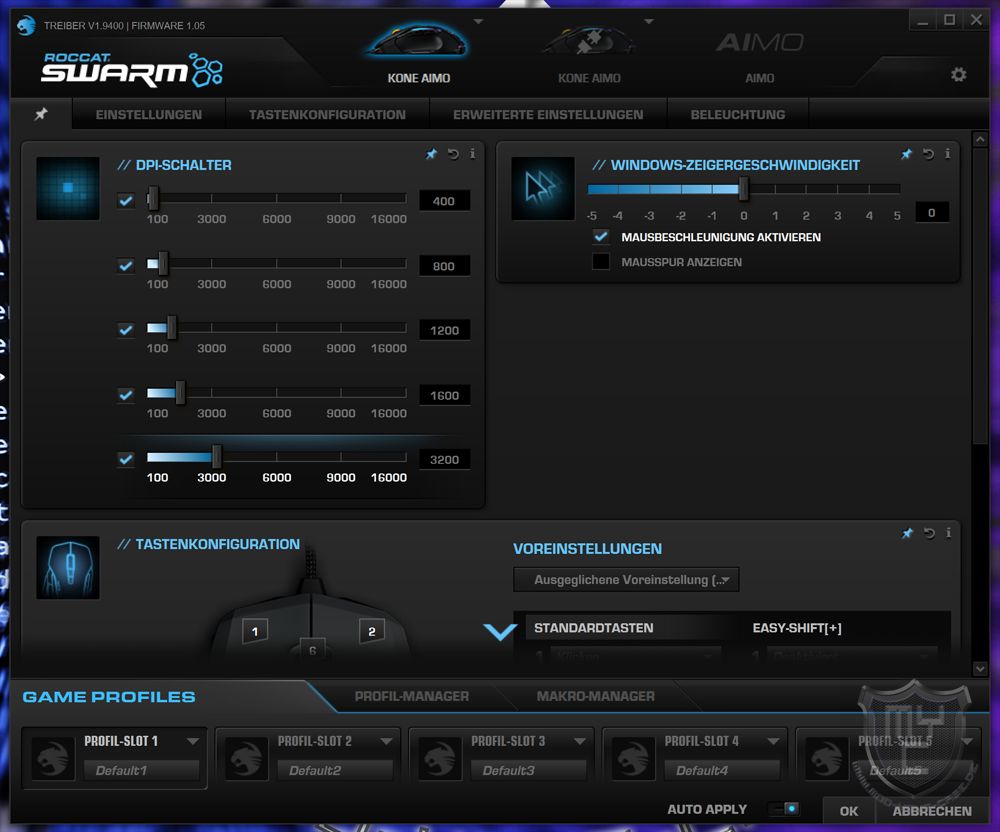Pin the Tastenkonfiguration panel
Screen dimensions: 1000x832
907,533
